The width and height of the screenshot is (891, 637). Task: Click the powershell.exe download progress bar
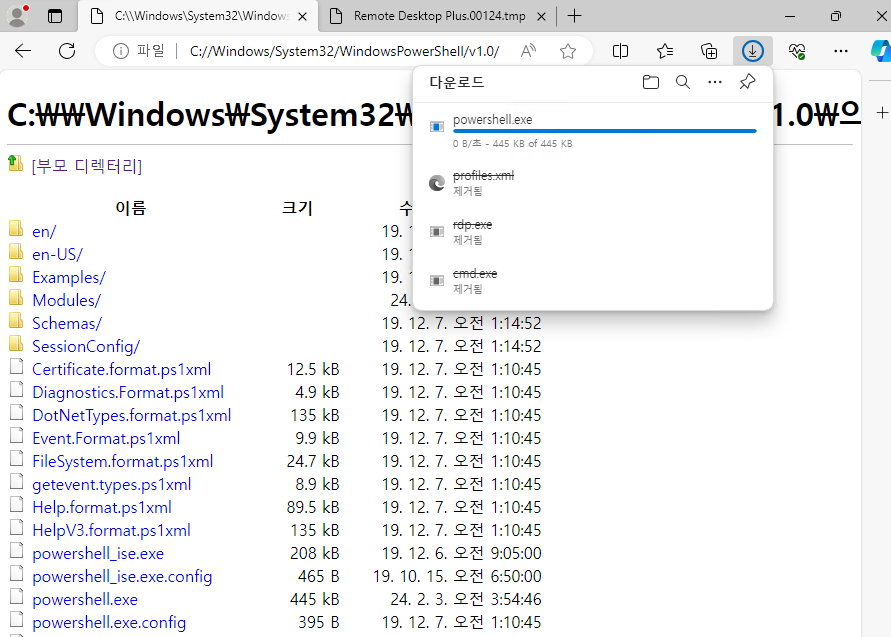[604, 131]
